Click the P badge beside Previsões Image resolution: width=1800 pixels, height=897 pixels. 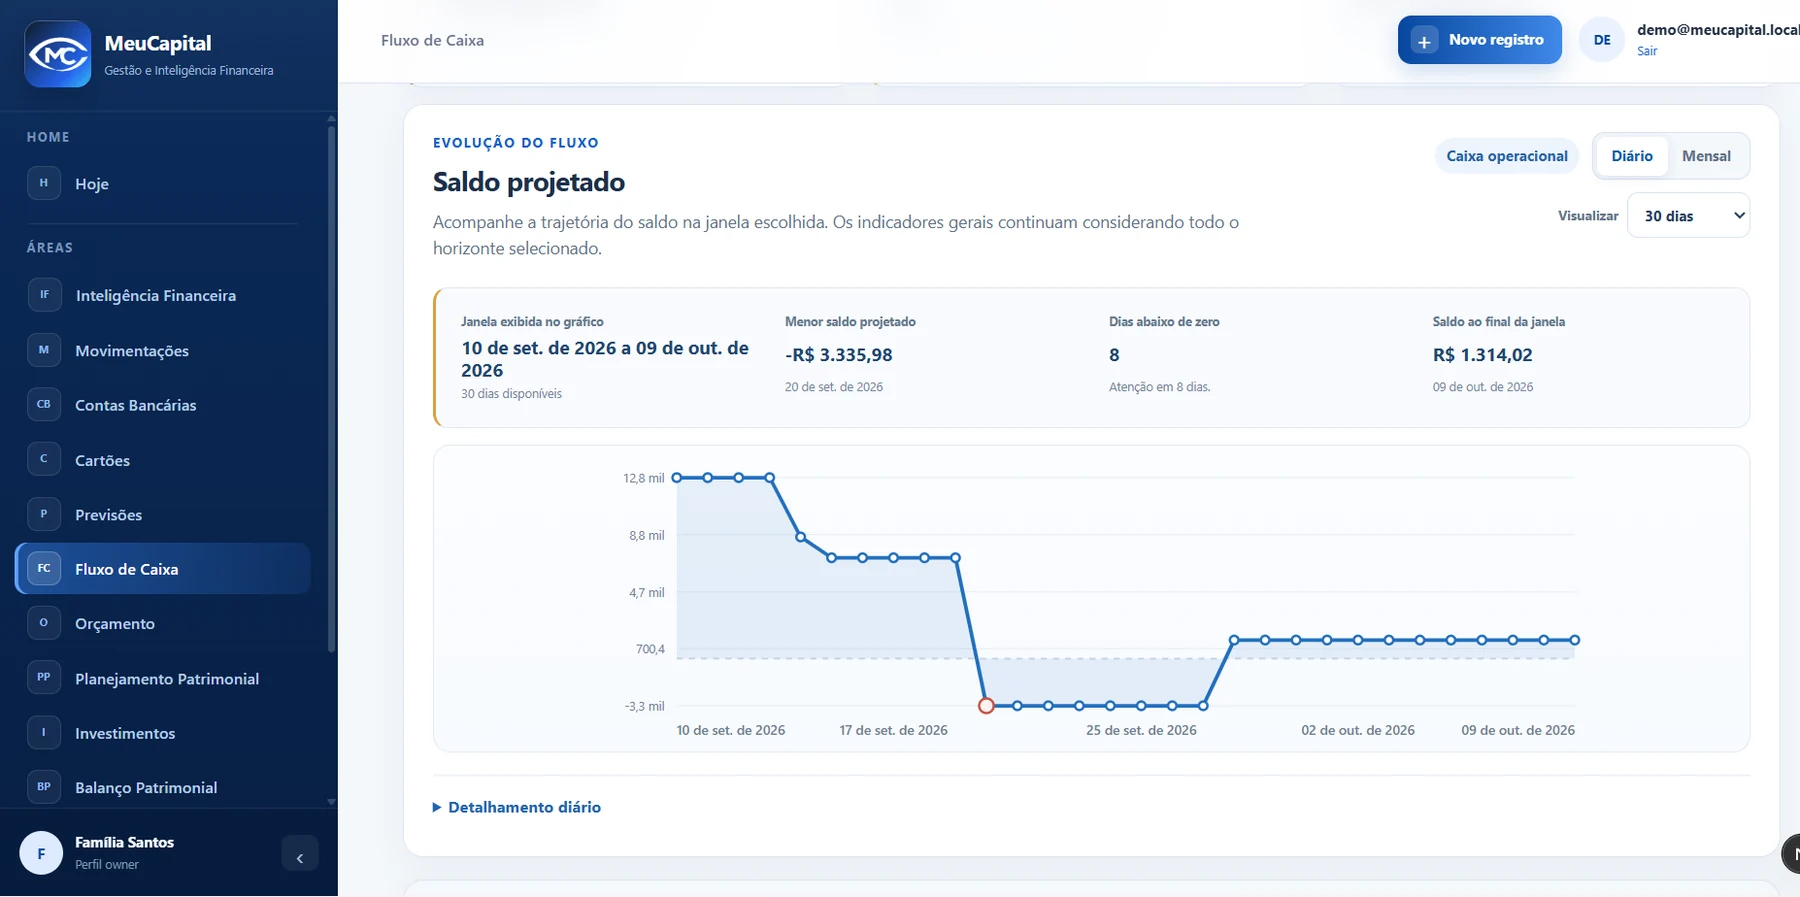click(x=44, y=514)
